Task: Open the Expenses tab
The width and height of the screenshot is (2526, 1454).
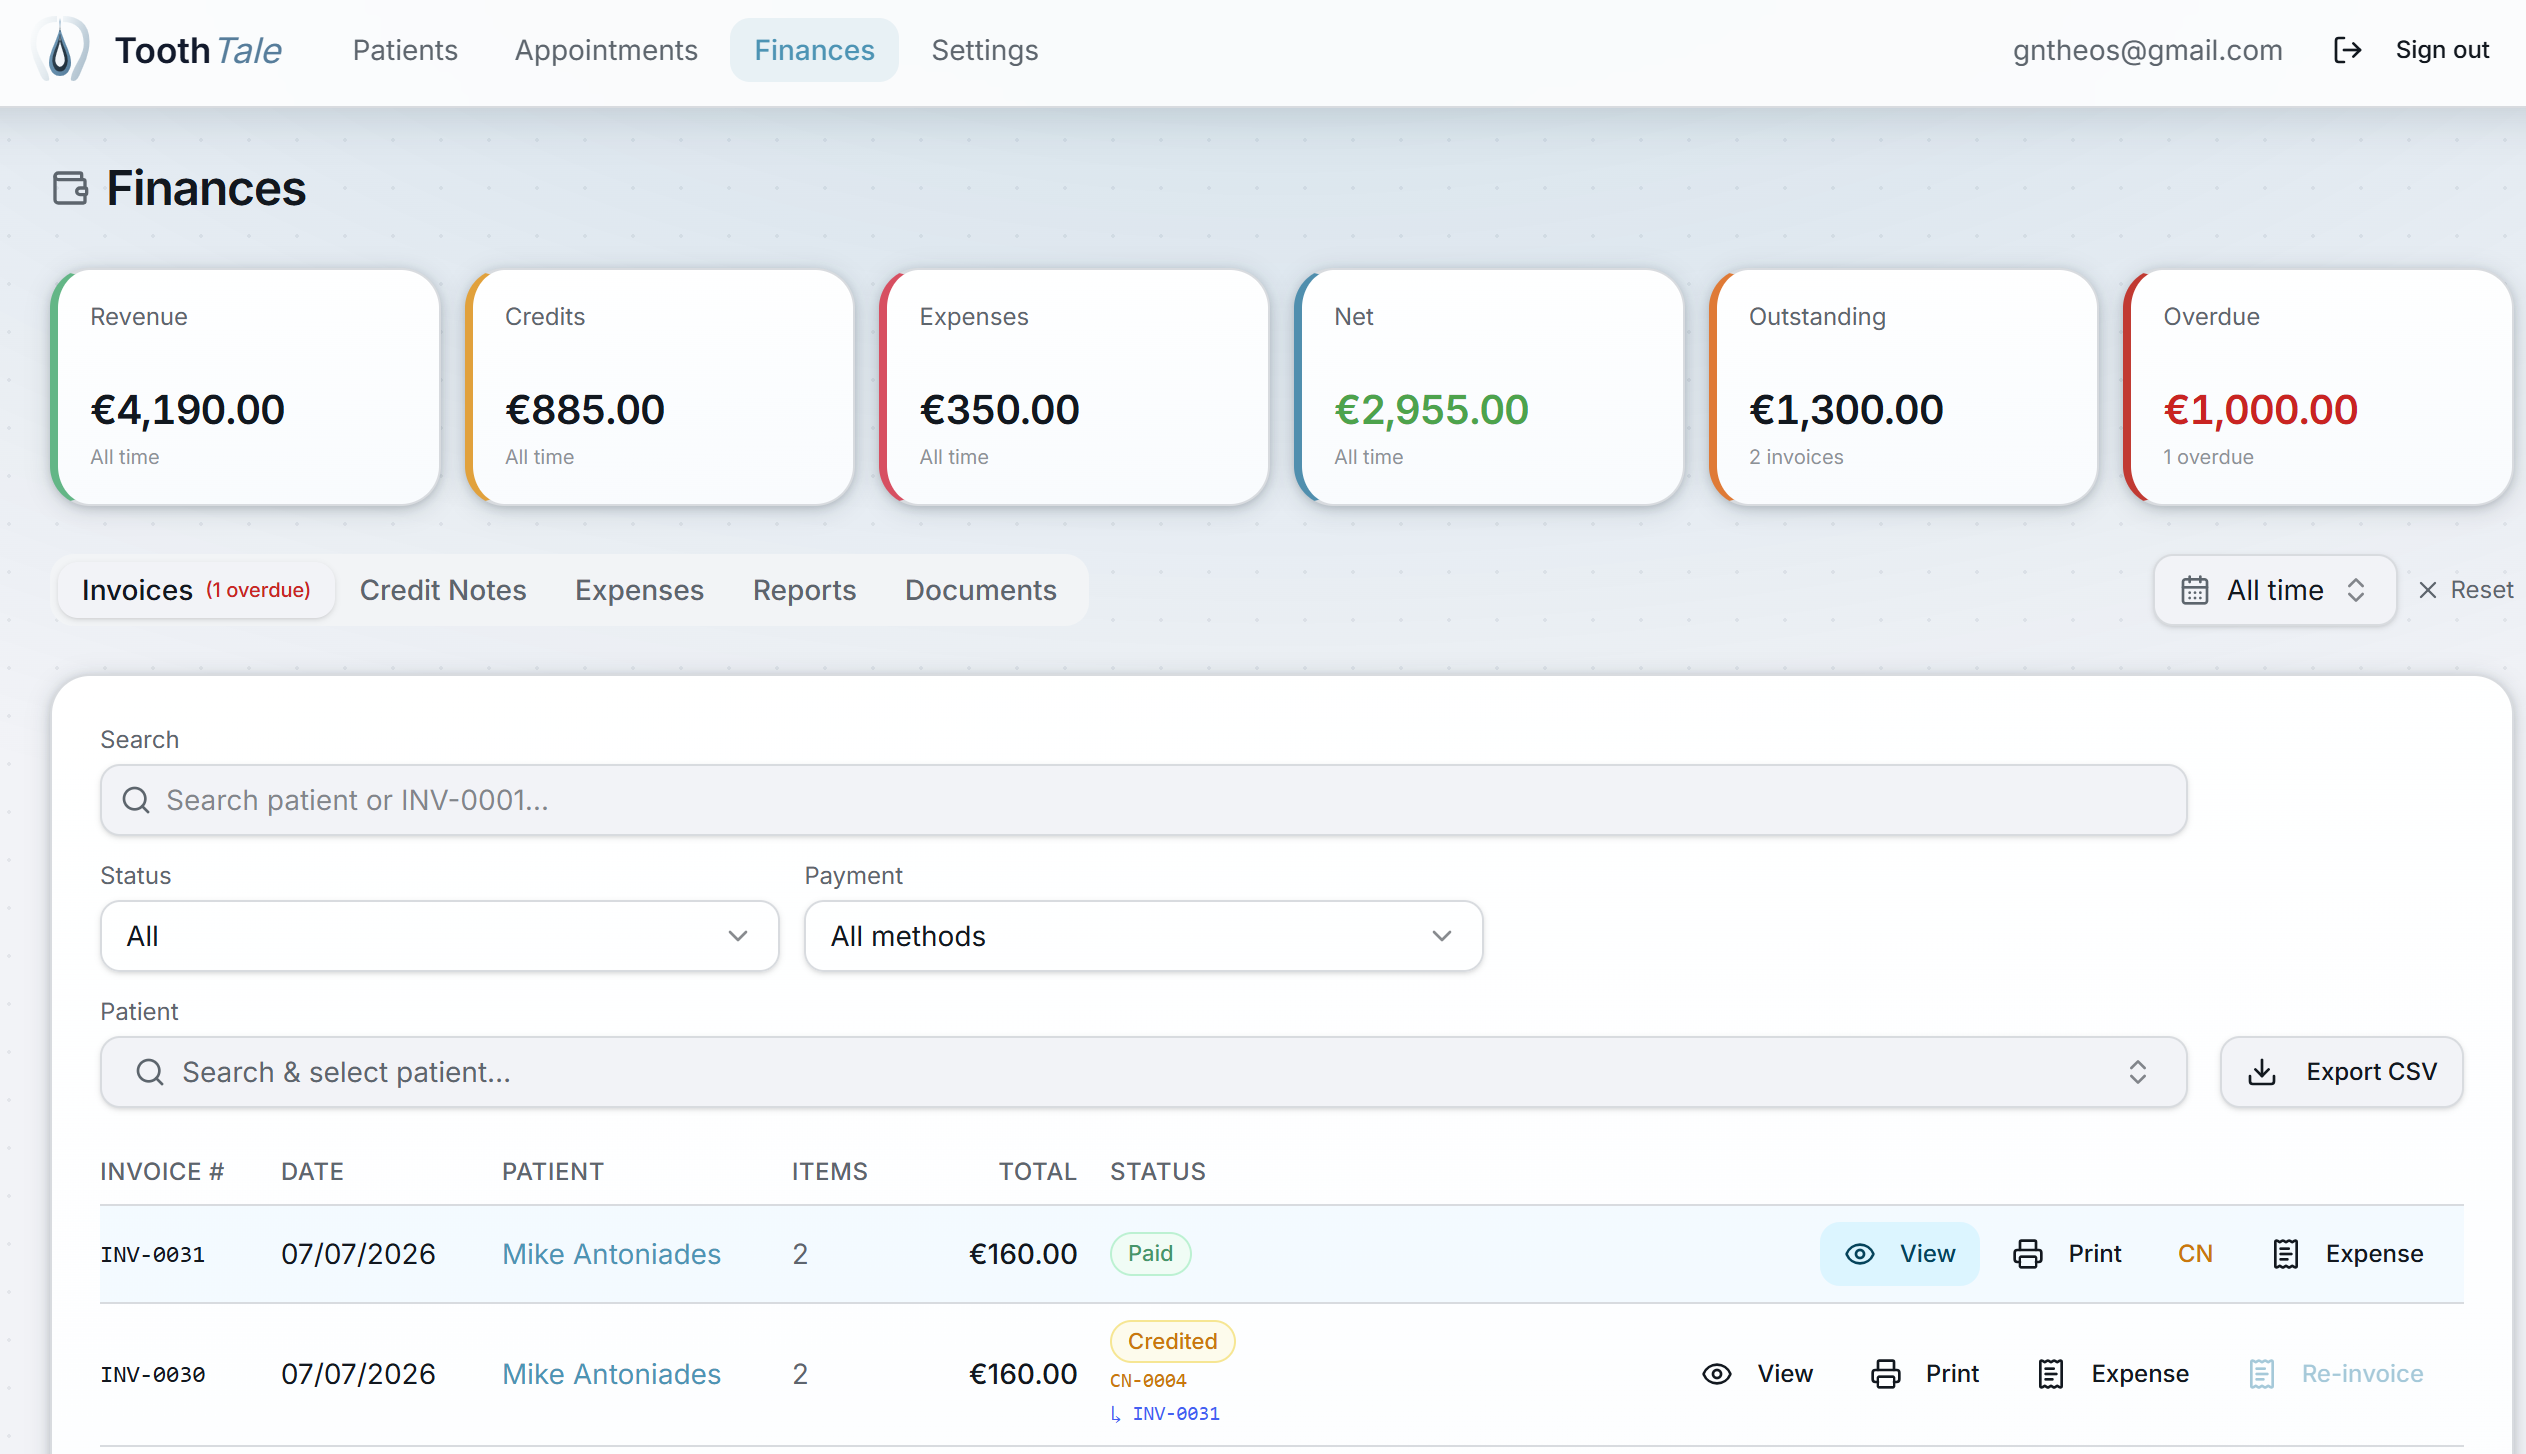Action: tap(640, 590)
